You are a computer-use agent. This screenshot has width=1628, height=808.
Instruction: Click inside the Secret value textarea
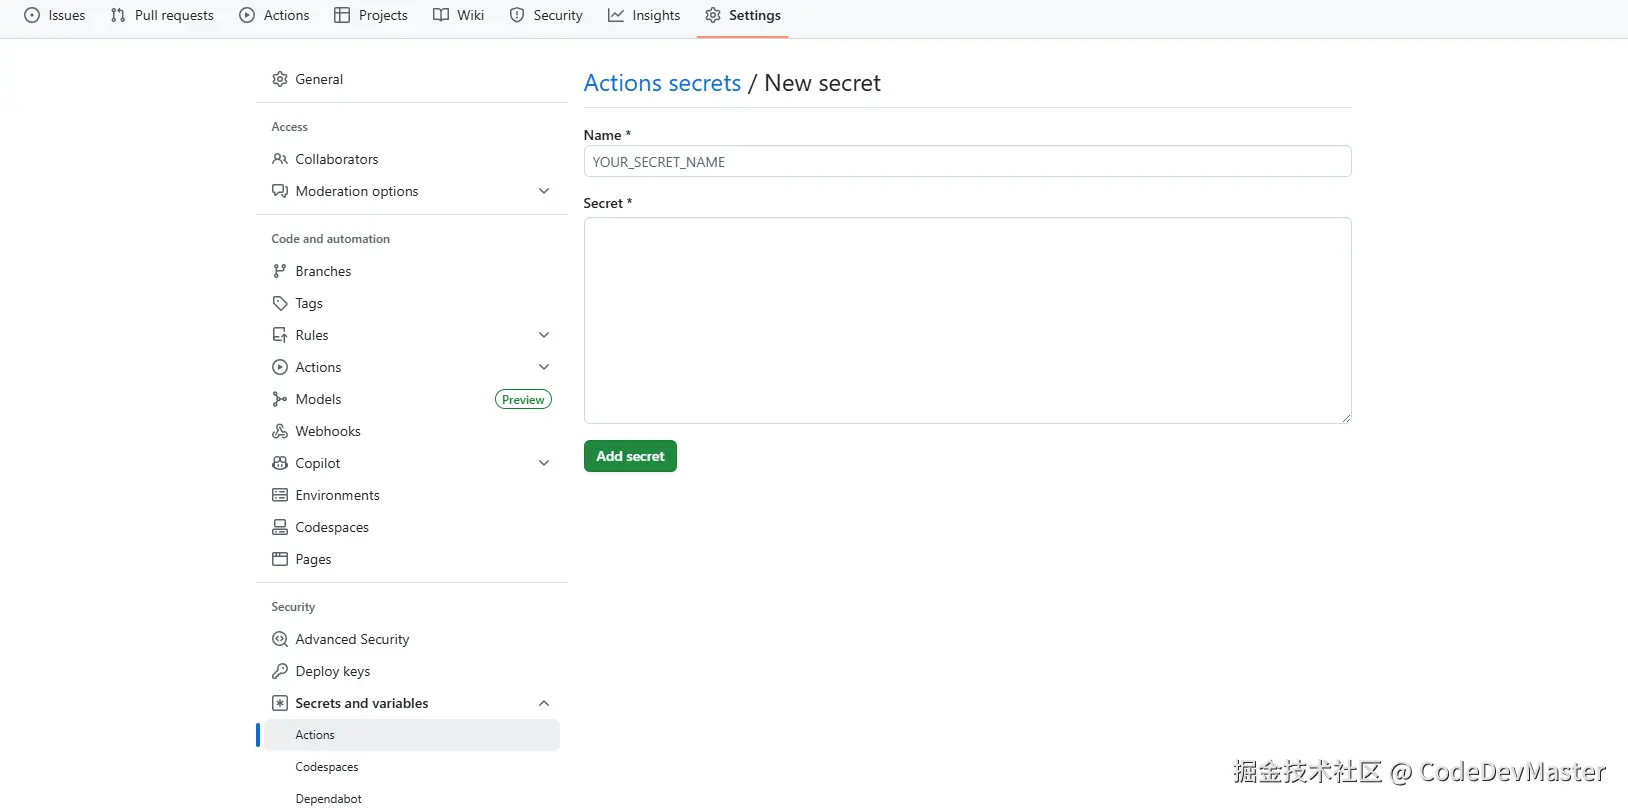[967, 320]
